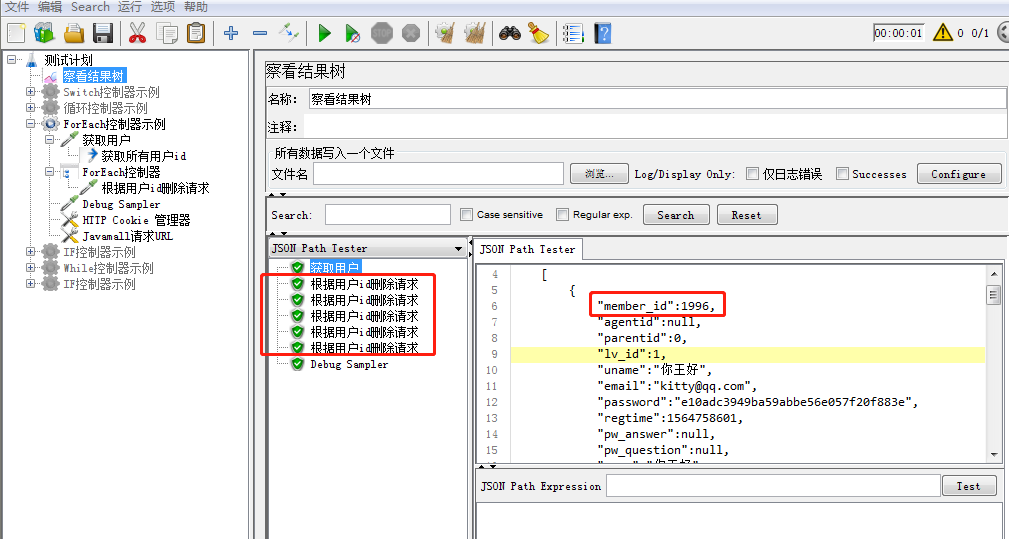This screenshot has width=1009, height=539.
Task: Select 根据用户id删除请求 in test plan tree
Action: click(x=155, y=188)
